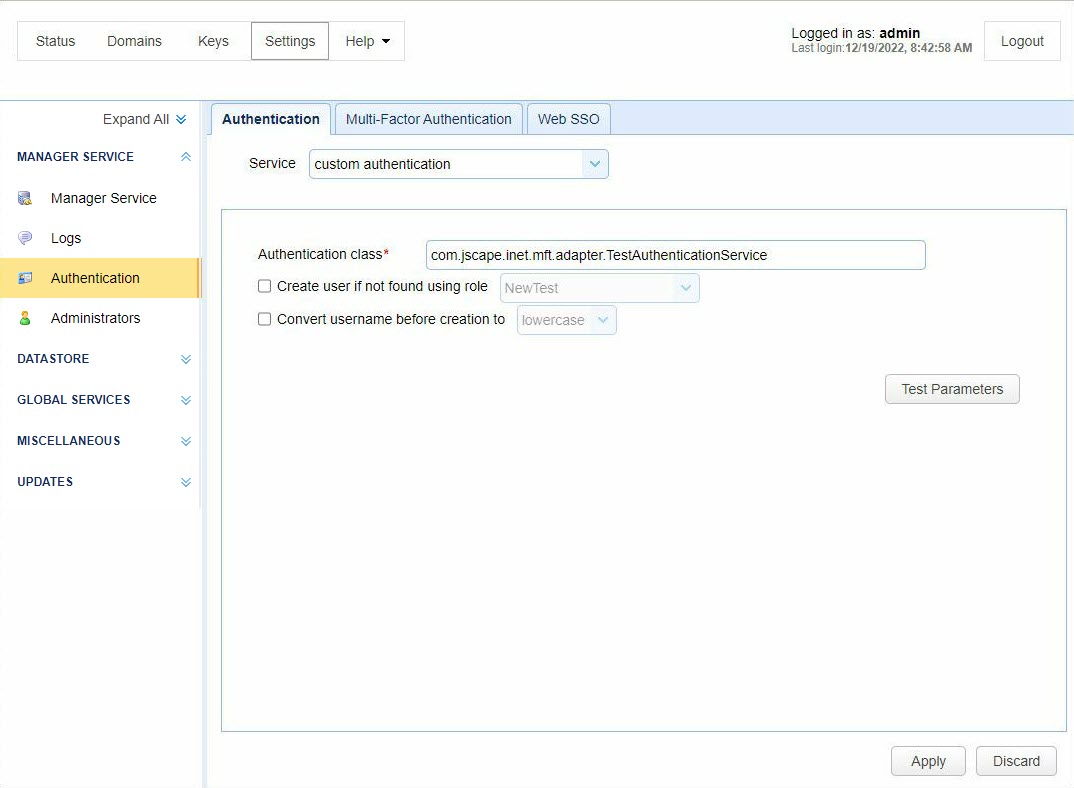Expand the Global Services section

click(x=185, y=400)
